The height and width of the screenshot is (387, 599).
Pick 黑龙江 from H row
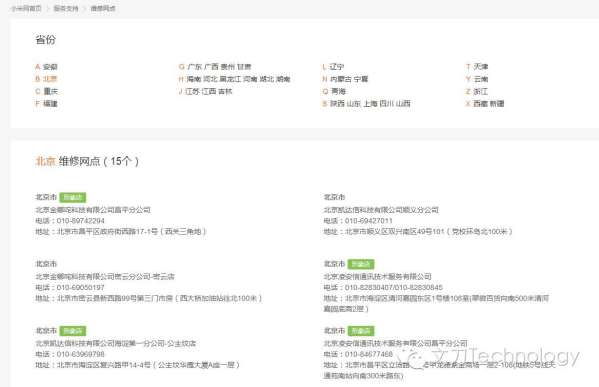pos(230,79)
